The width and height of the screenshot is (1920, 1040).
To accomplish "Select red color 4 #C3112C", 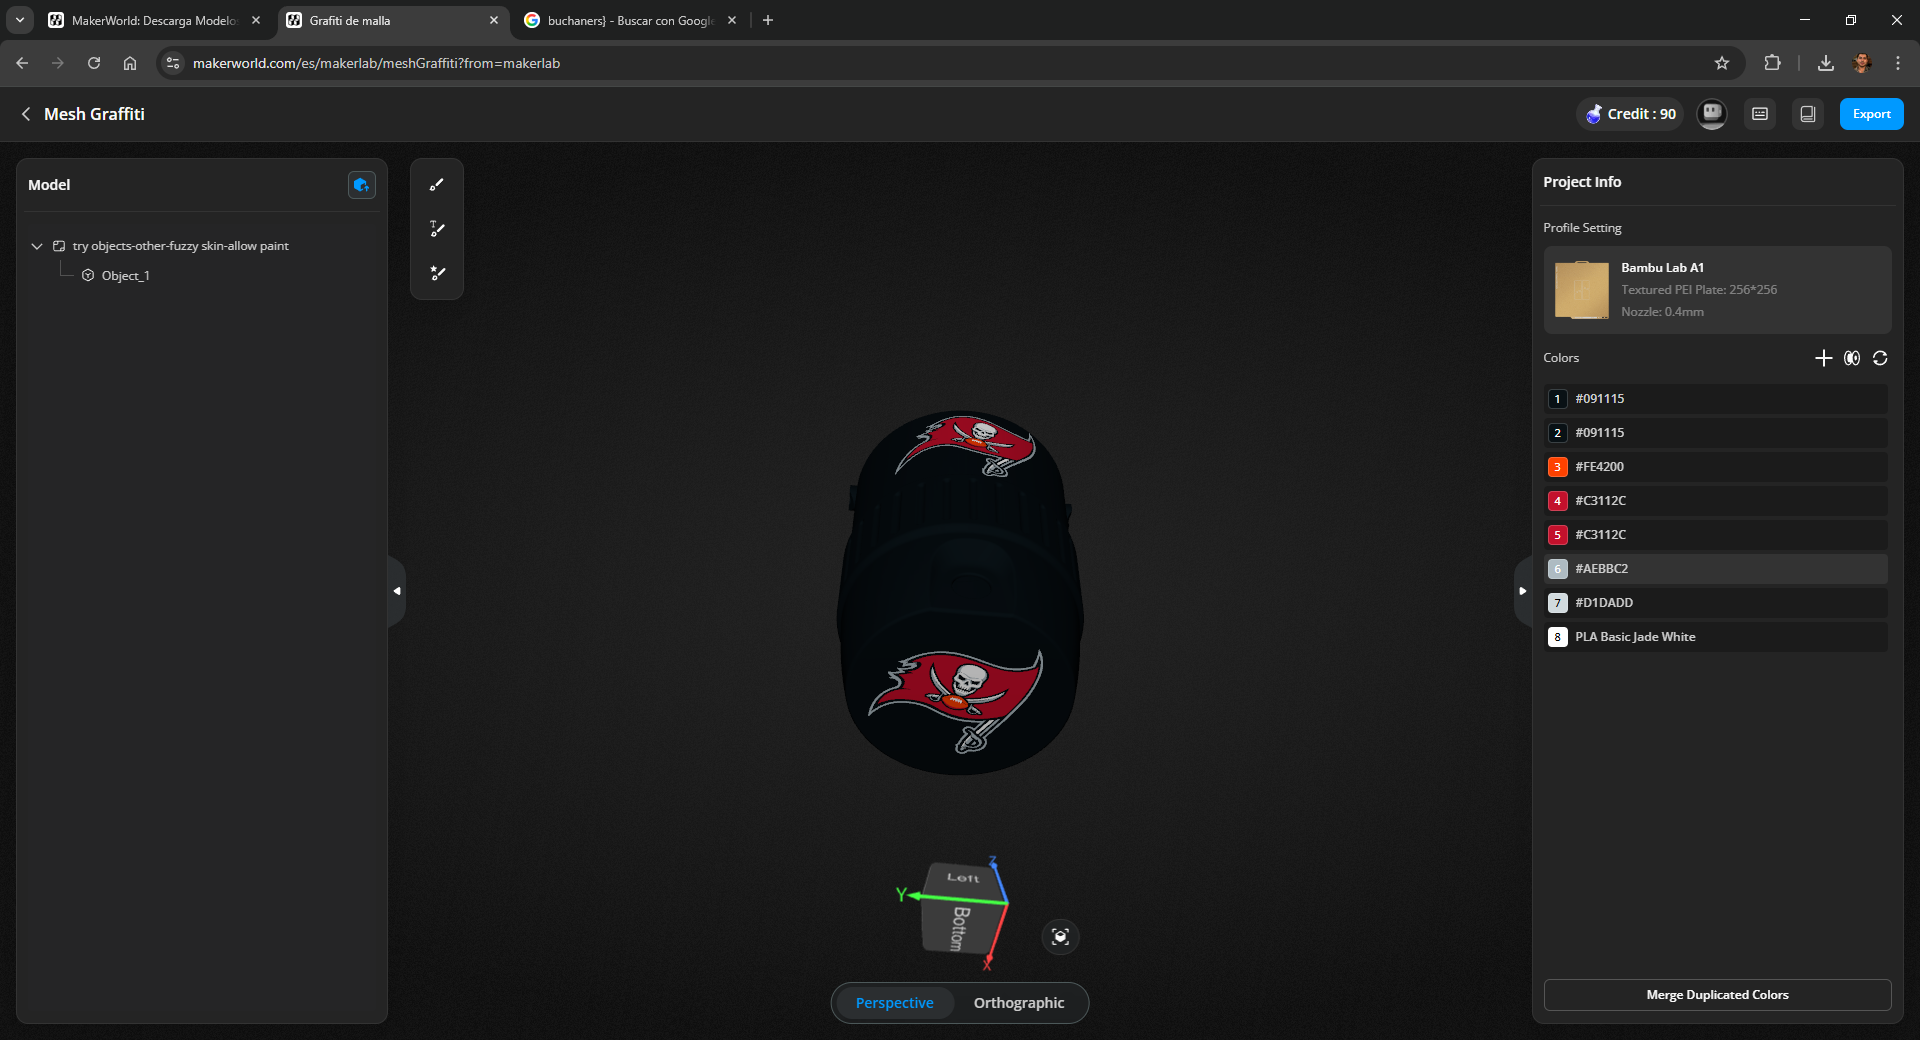I will click(1716, 501).
